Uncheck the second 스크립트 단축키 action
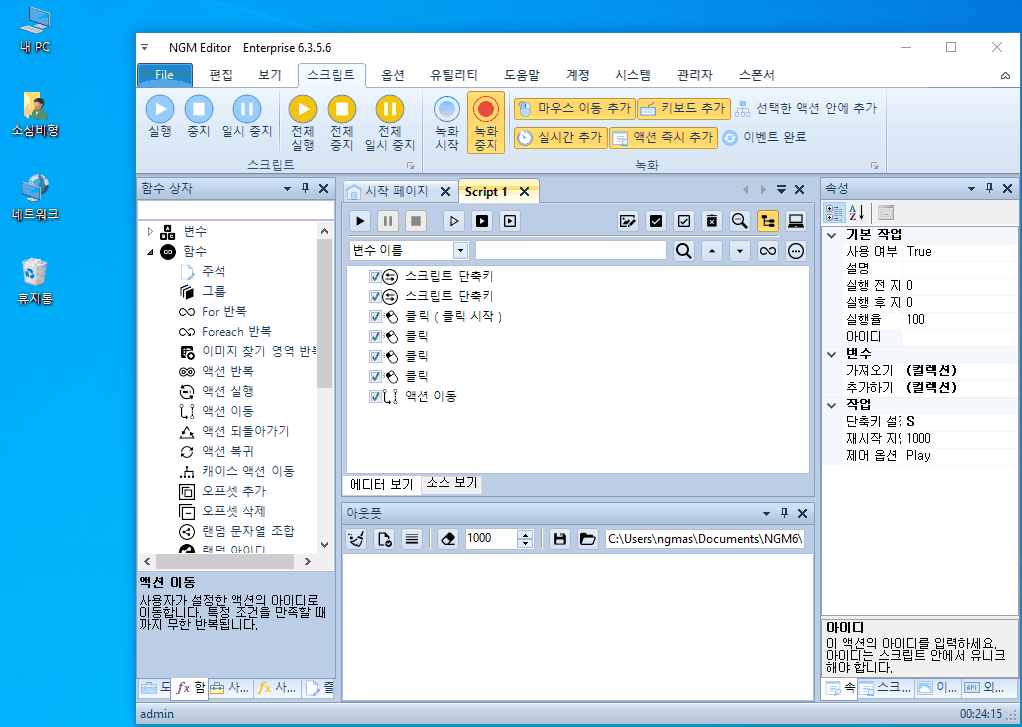Viewport: 1022px width, 727px height. click(375, 296)
